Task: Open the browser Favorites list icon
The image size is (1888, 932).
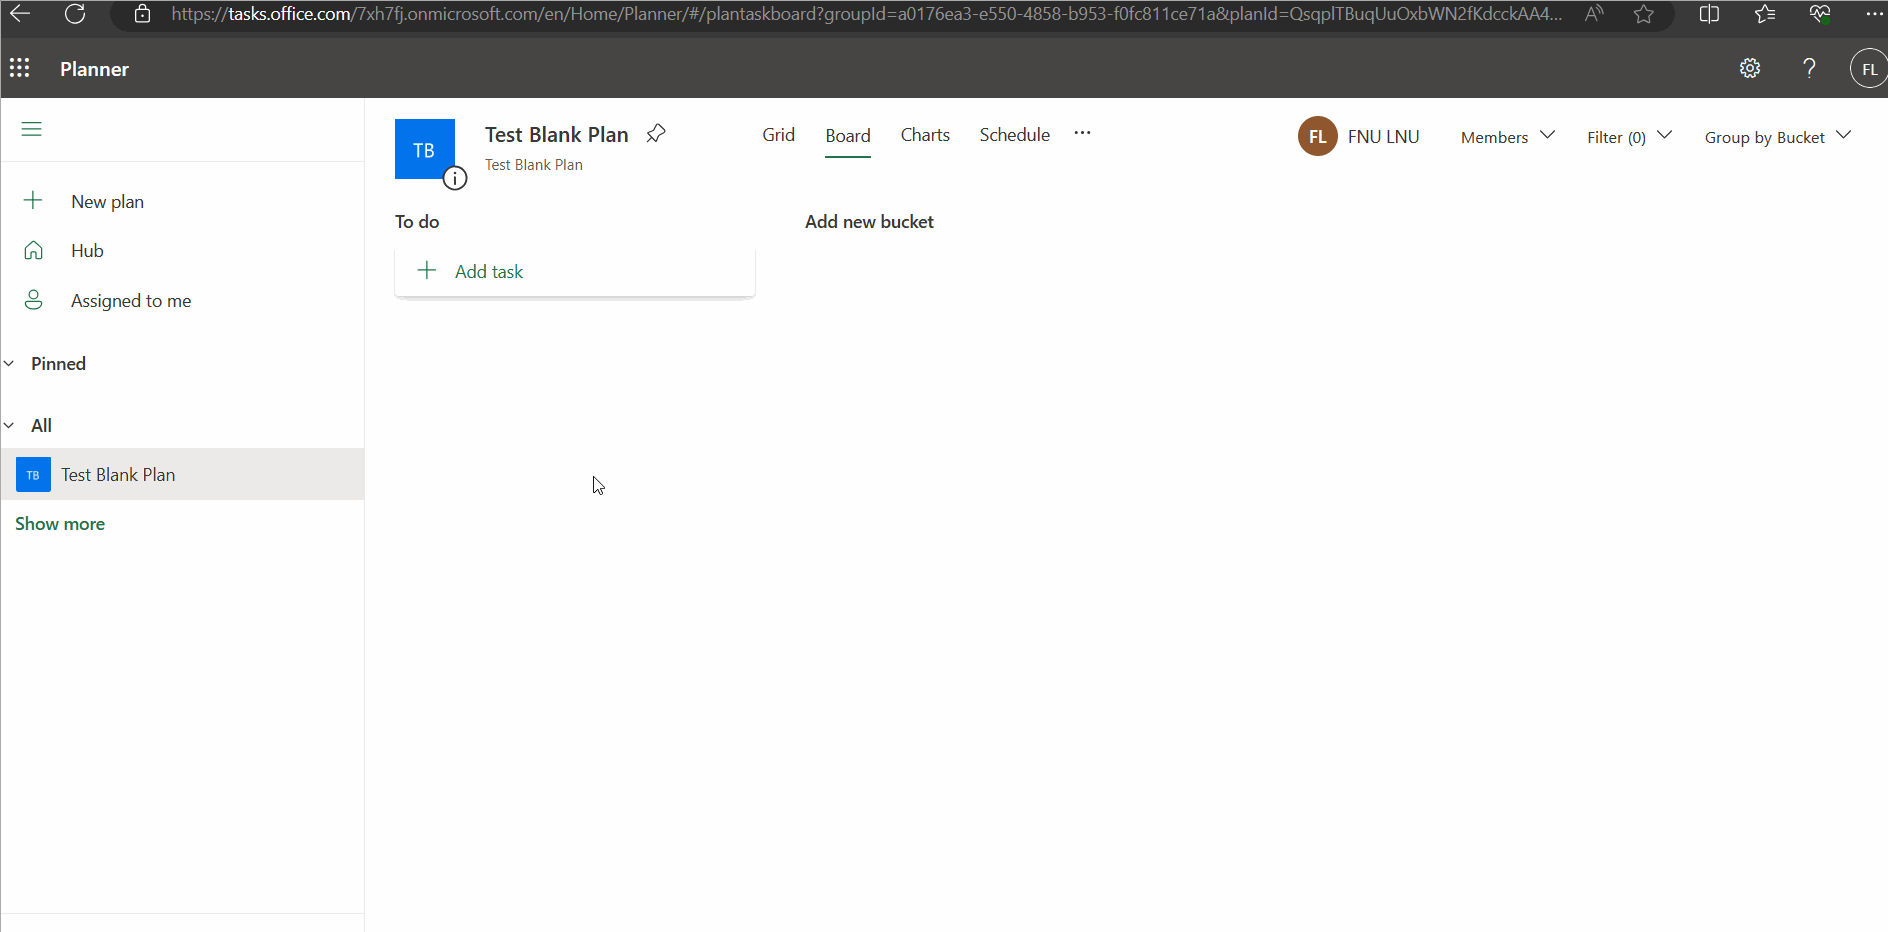Action: [1765, 14]
